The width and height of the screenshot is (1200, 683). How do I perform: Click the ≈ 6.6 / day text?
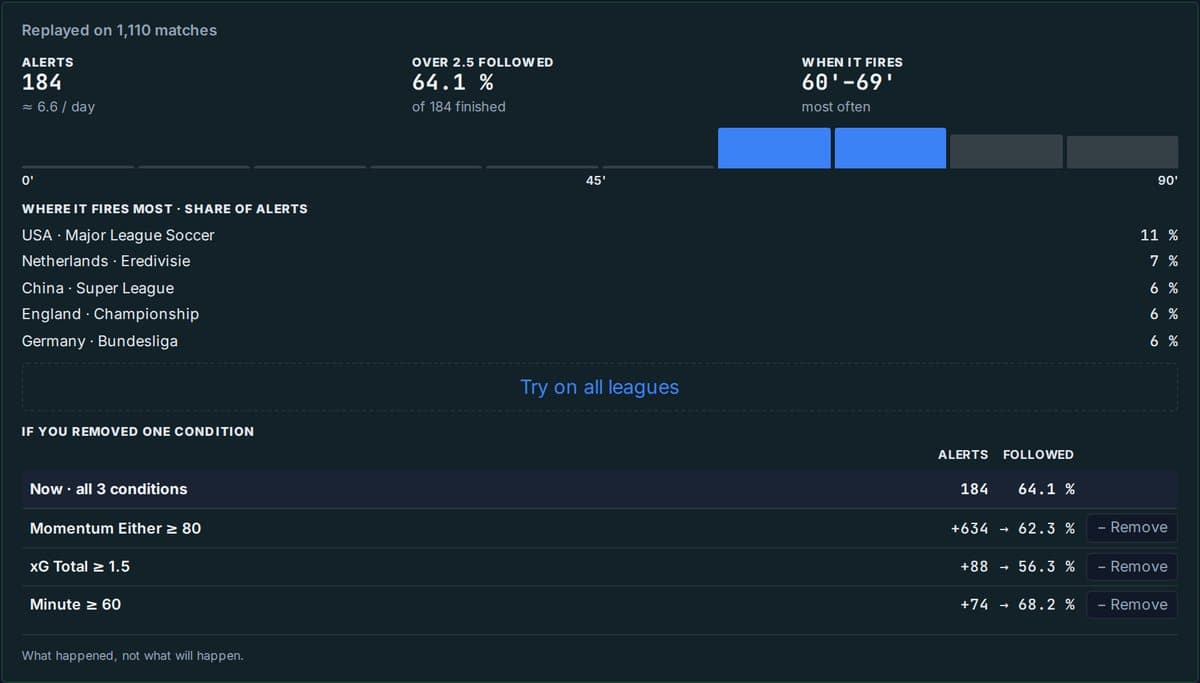pos(58,107)
